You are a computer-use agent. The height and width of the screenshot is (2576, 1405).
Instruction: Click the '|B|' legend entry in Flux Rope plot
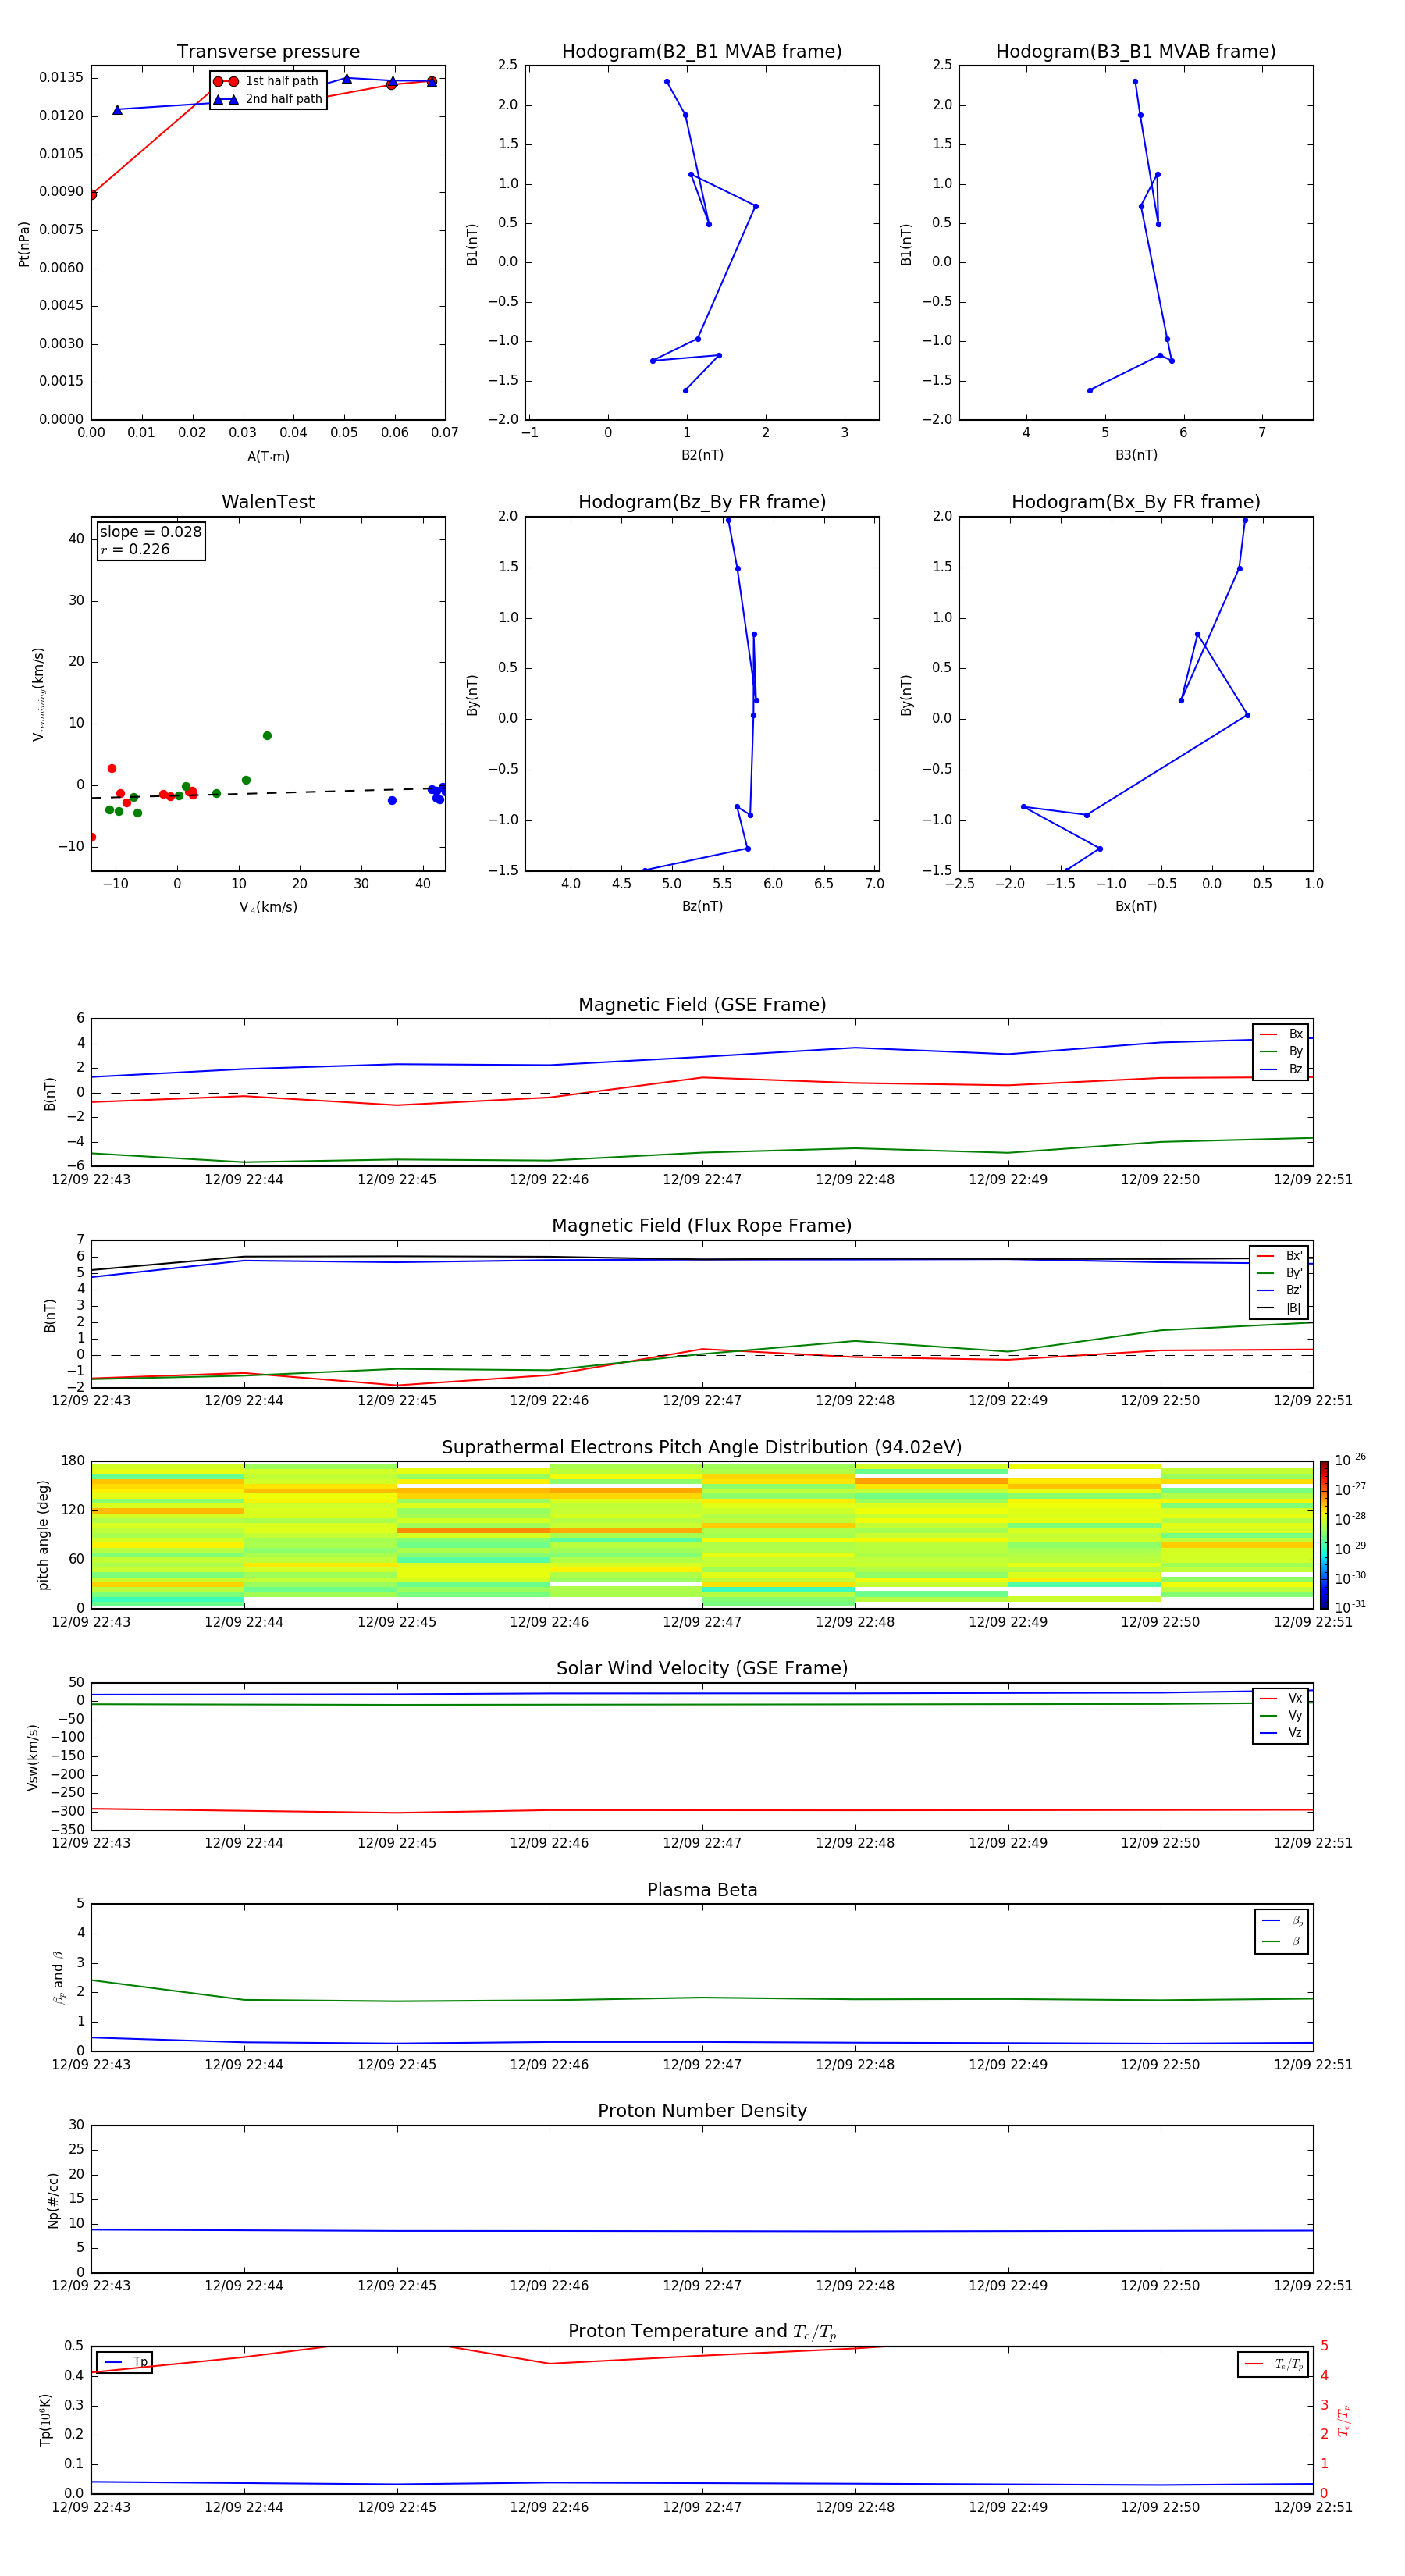click(x=1279, y=1308)
